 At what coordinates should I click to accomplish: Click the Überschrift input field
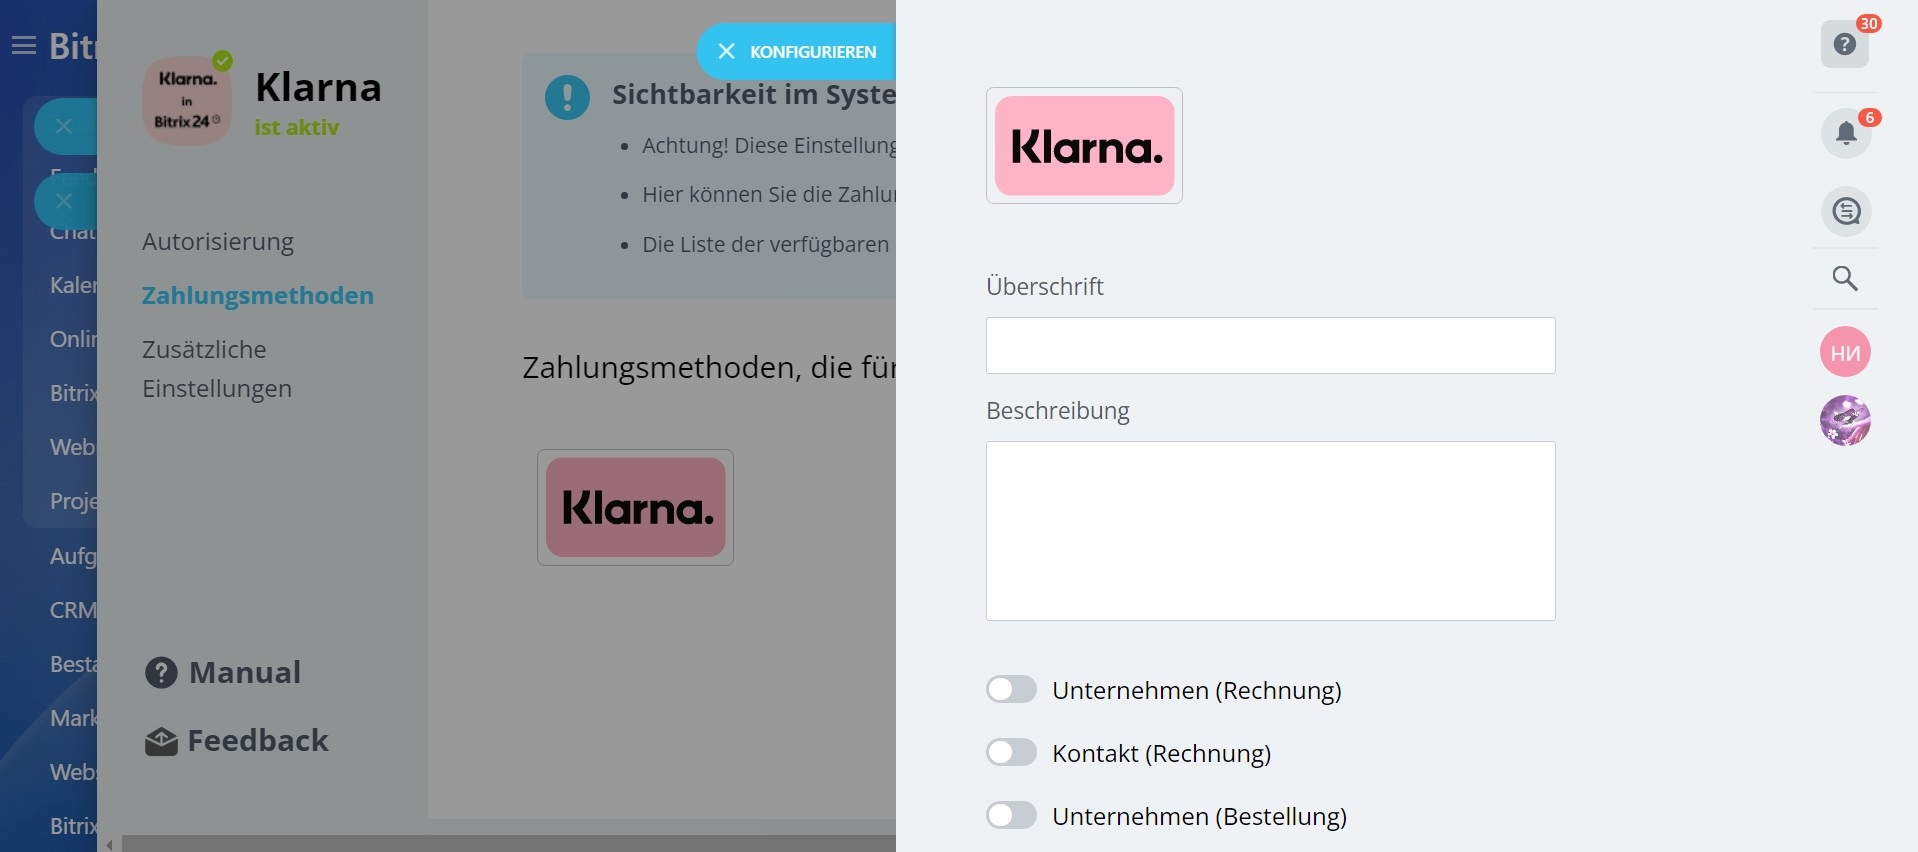pos(1270,346)
